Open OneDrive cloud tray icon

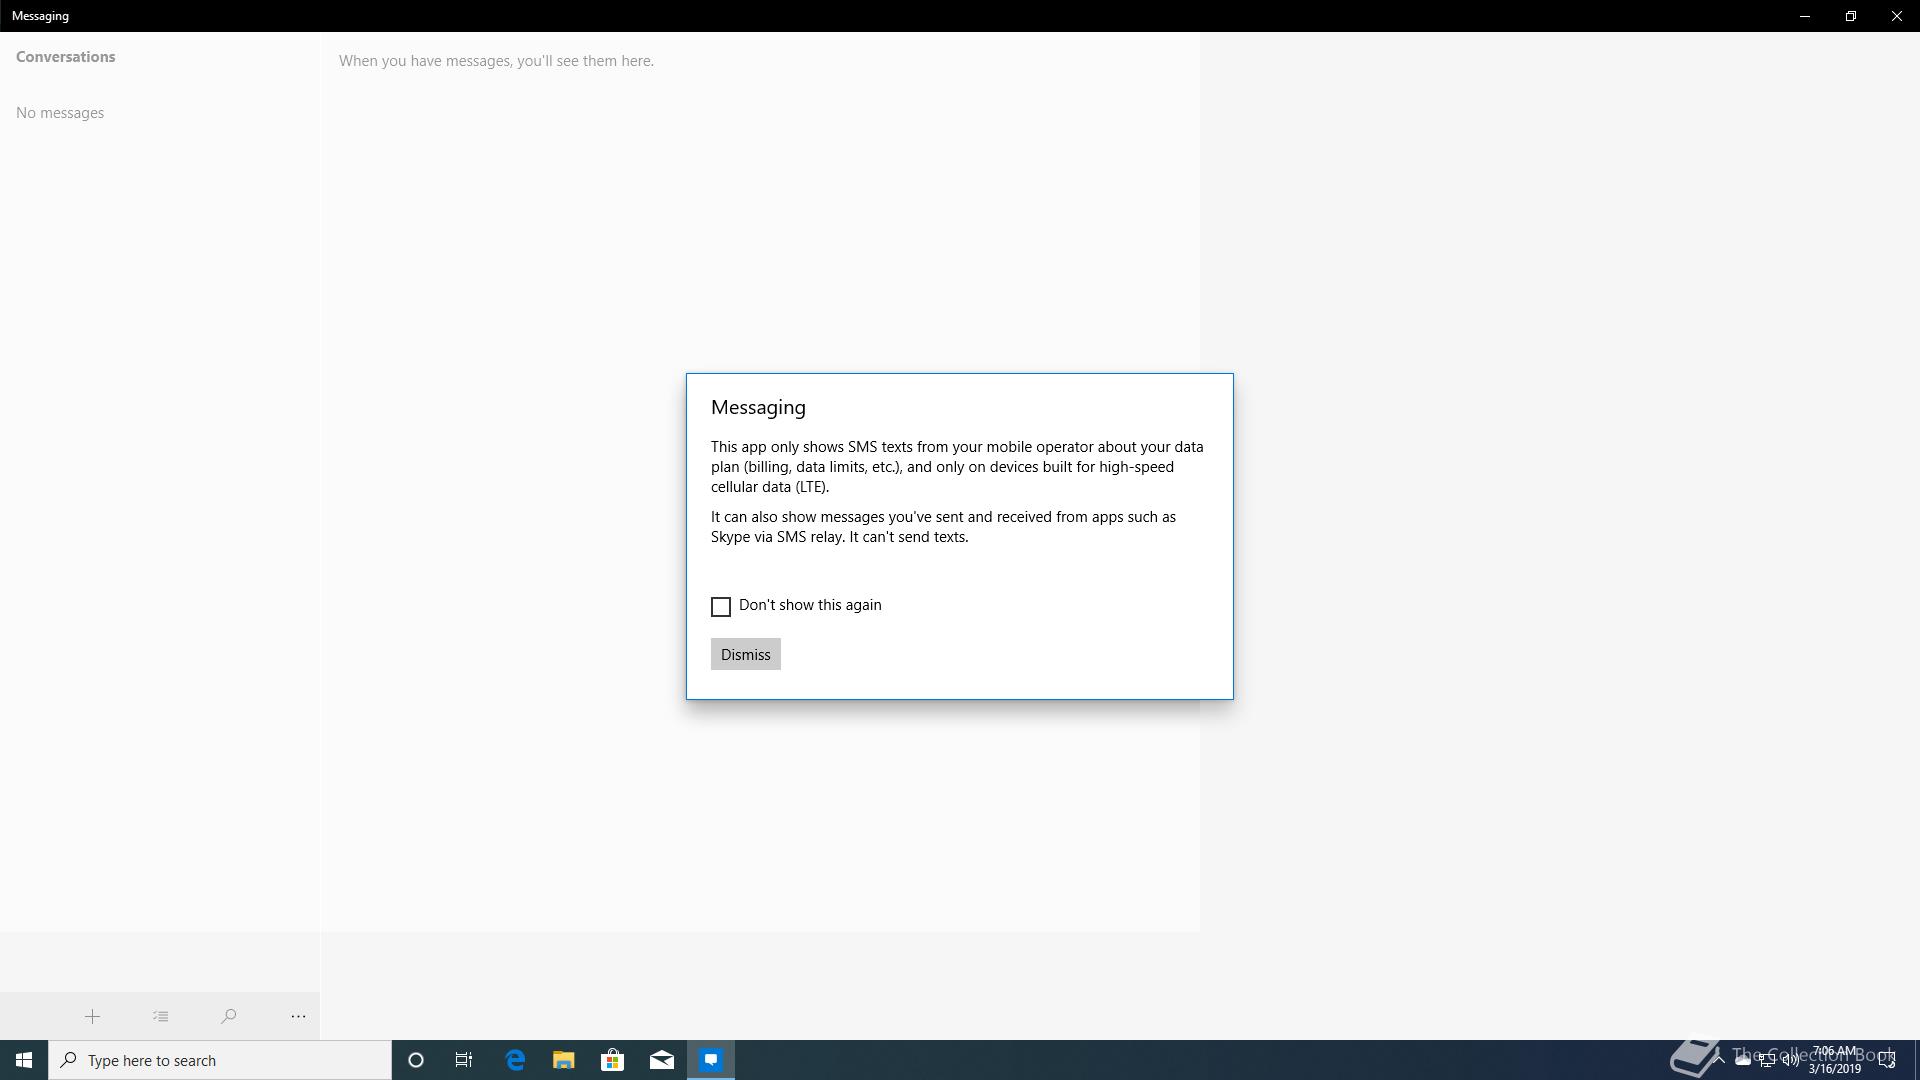[1742, 1060]
